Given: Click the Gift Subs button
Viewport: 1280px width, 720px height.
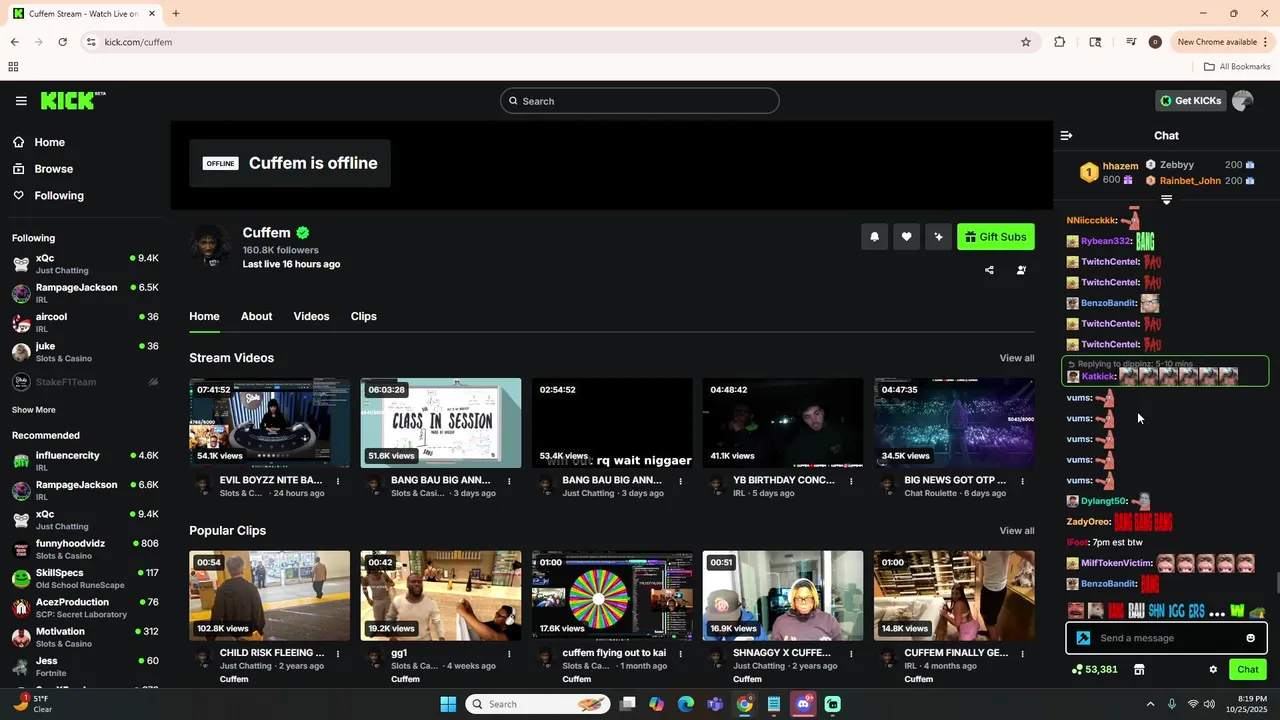Looking at the screenshot, I should [995, 237].
